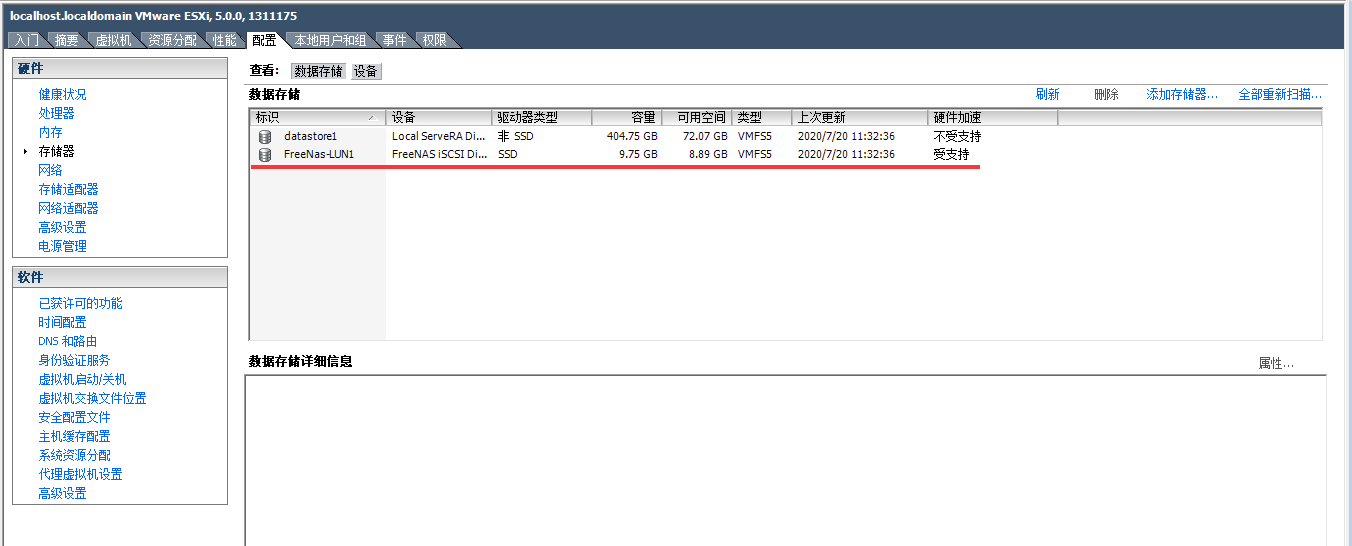The width and height of the screenshot is (1352, 546).
Task: Open 添加存储器... wizard
Action: 1182,94
